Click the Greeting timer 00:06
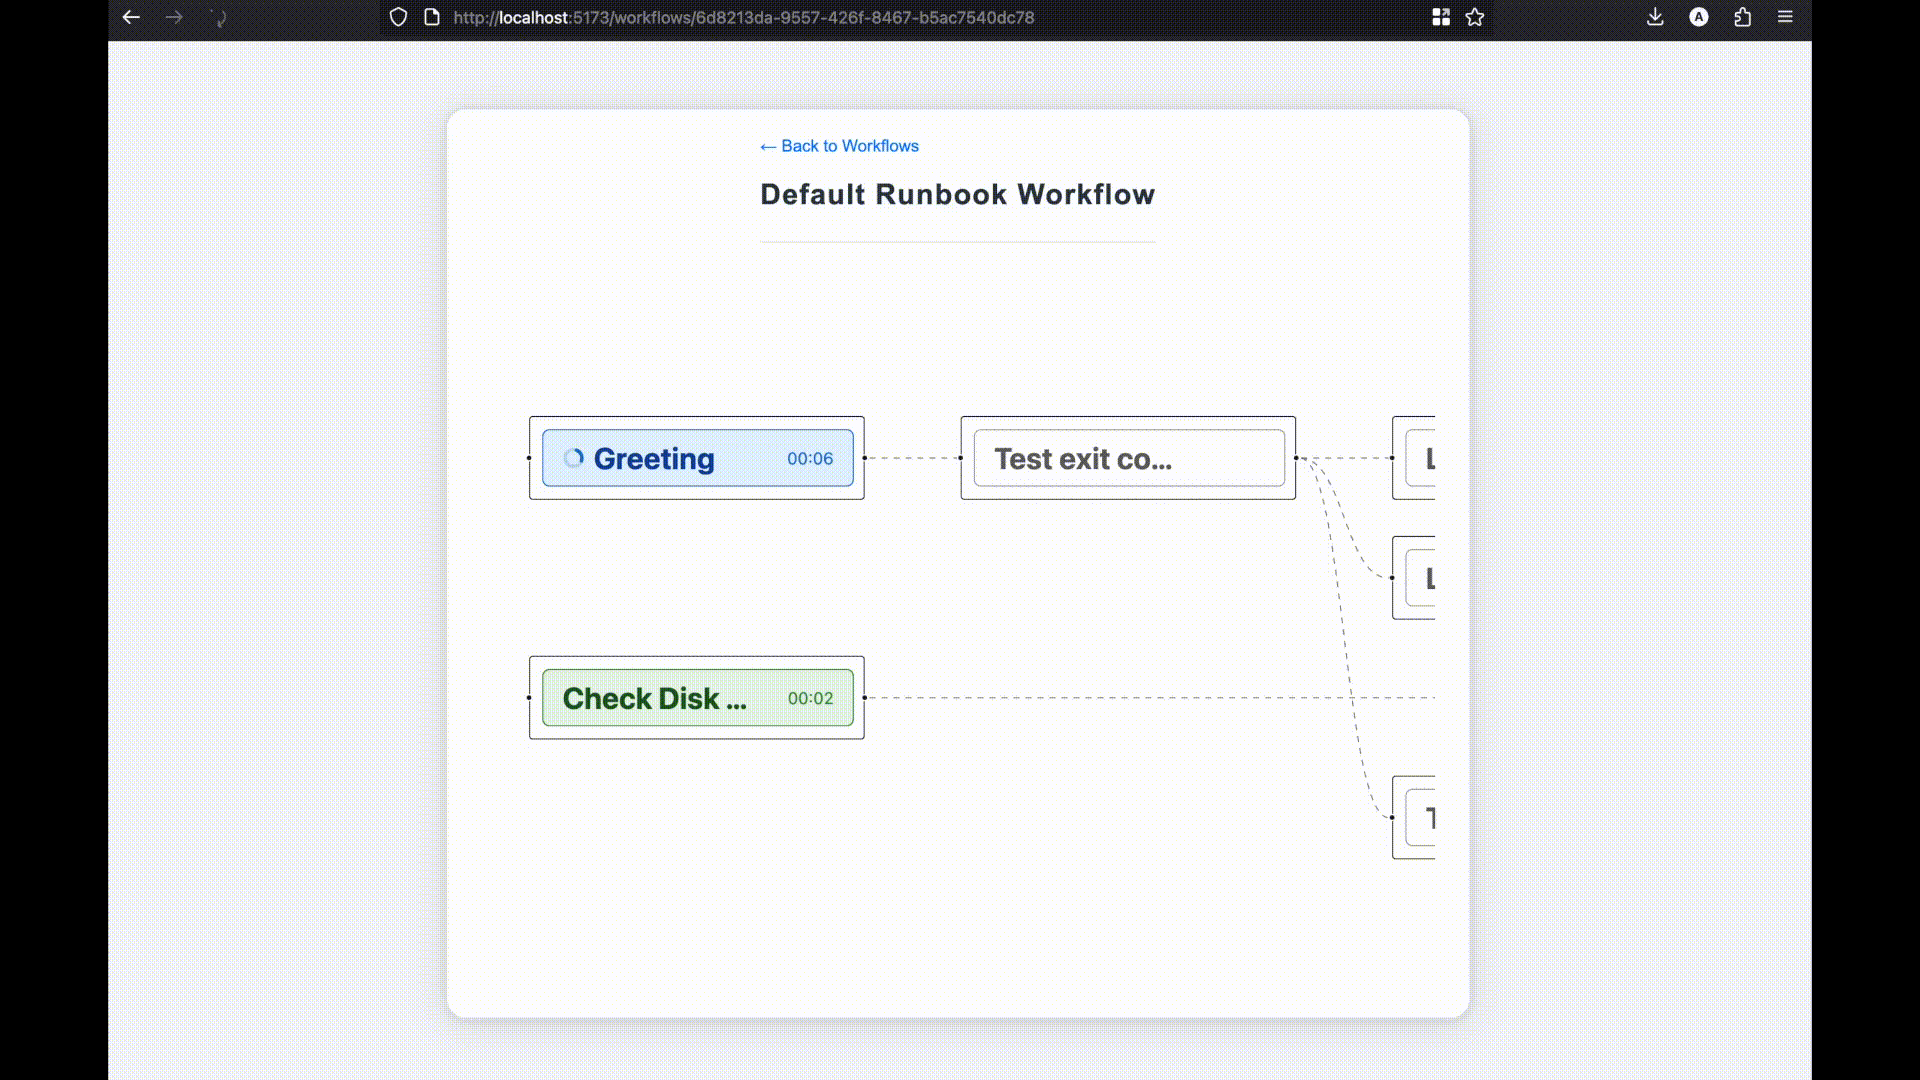Screen dimensions: 1920x1080 pos(810,459)
